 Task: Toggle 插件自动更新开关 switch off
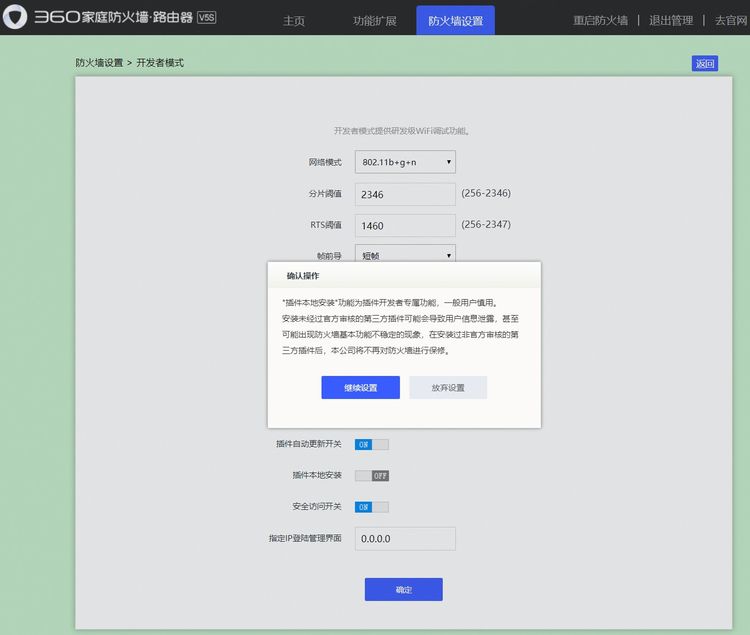click(372, 445)
